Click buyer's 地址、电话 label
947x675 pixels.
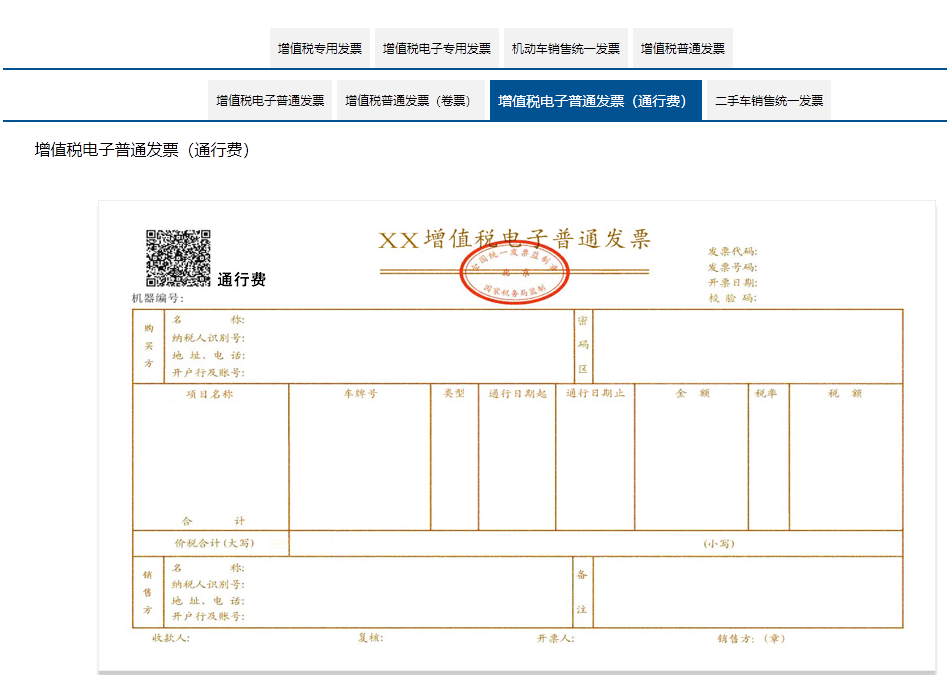(208, 355)
